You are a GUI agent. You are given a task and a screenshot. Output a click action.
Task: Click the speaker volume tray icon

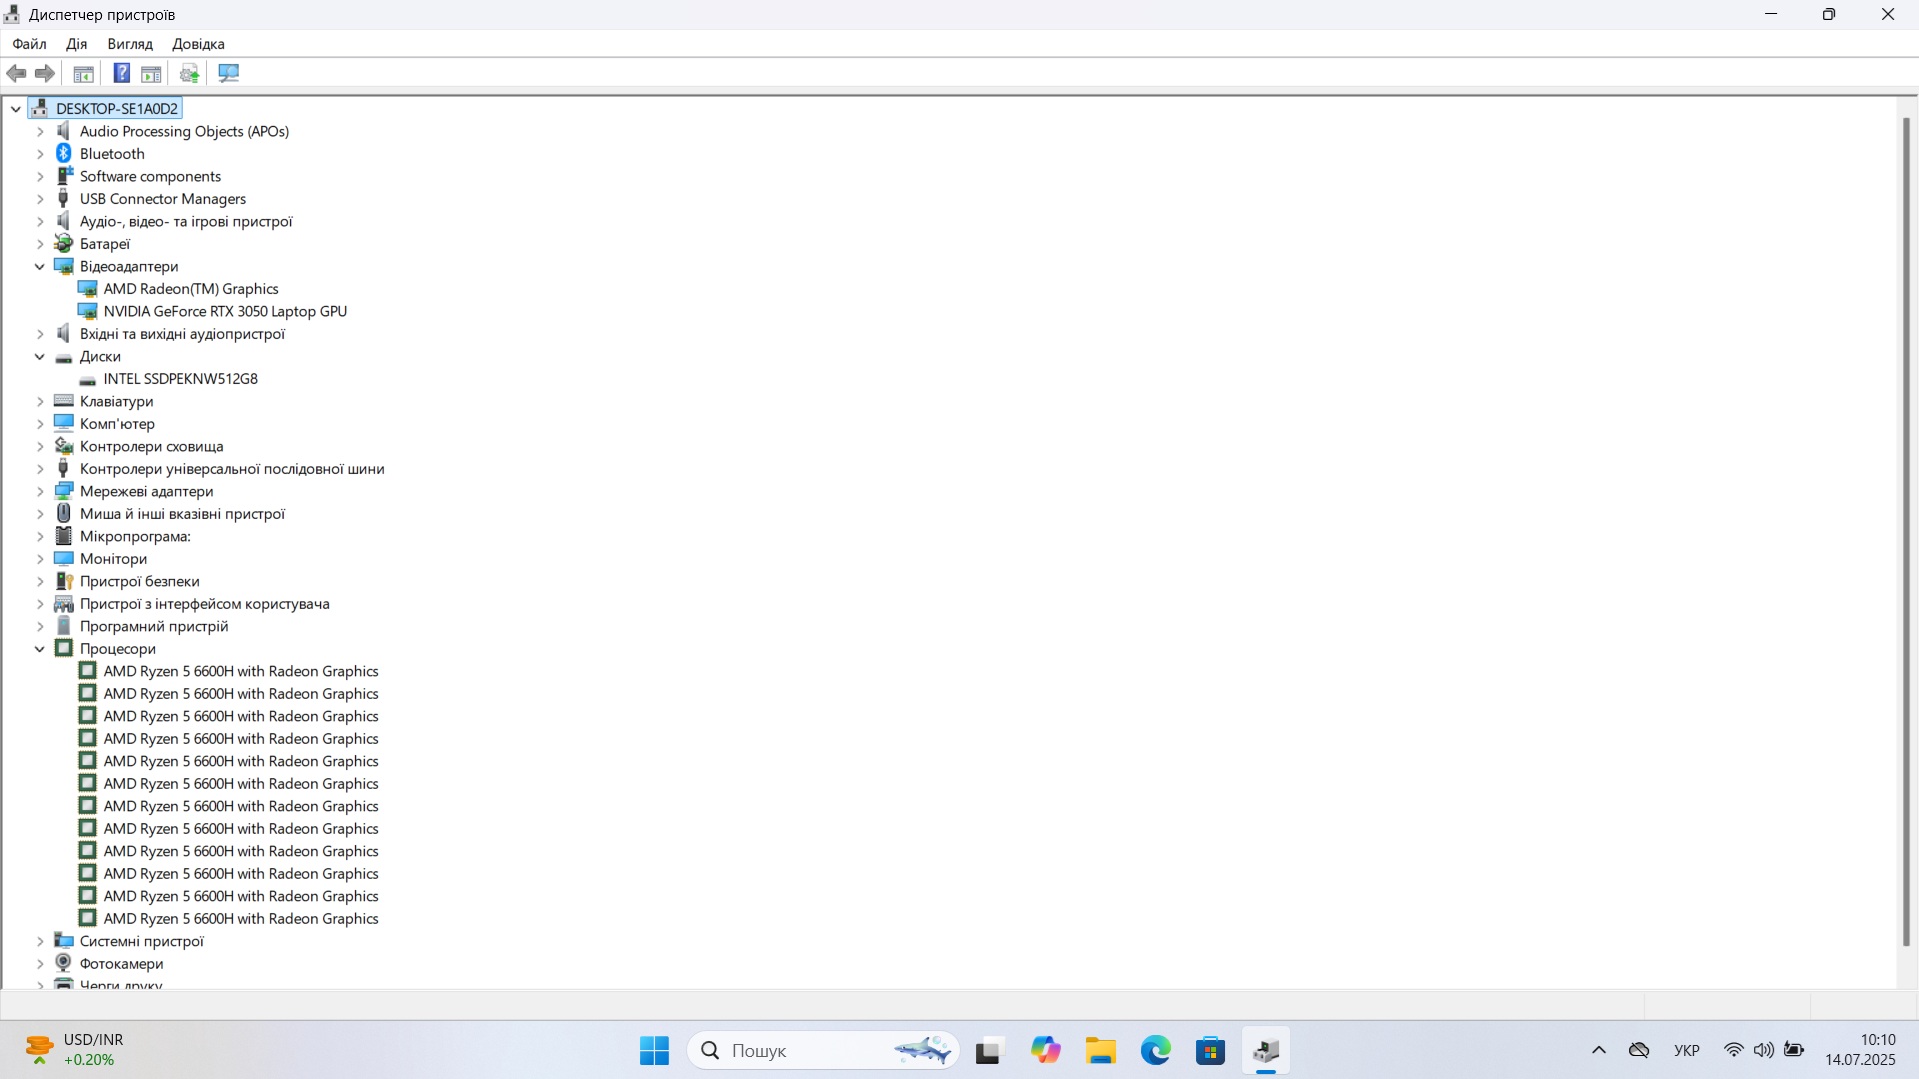click(1764, 1050)
